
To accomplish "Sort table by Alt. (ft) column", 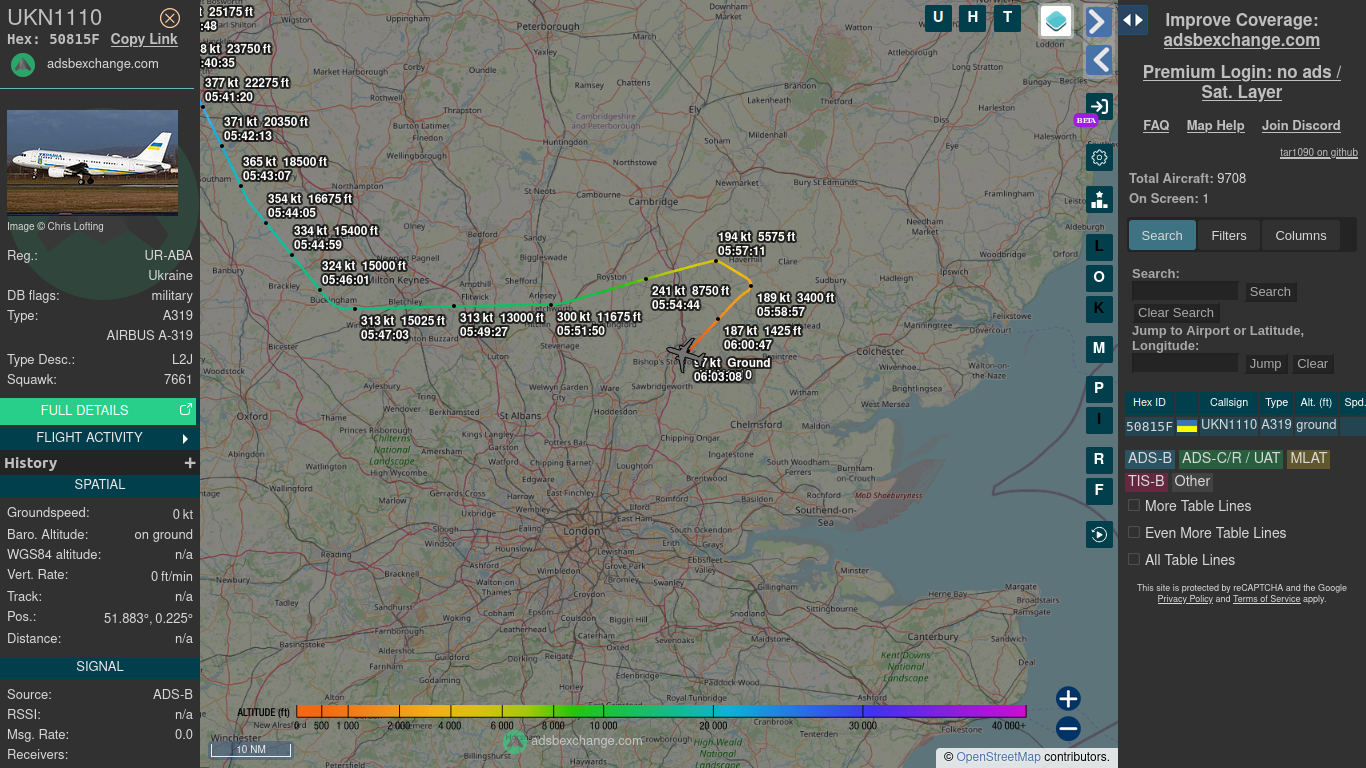I will pos(1316,402).
